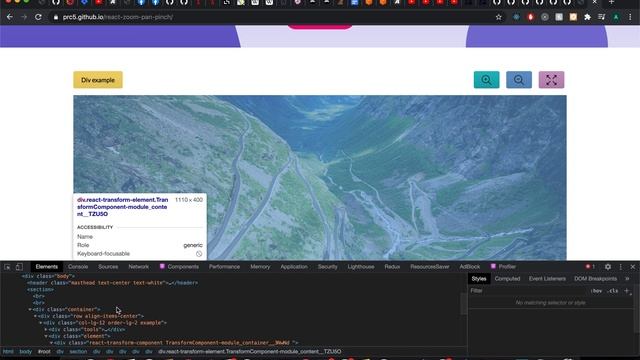Open the AdBlock DevTools tab

point(469,267)
